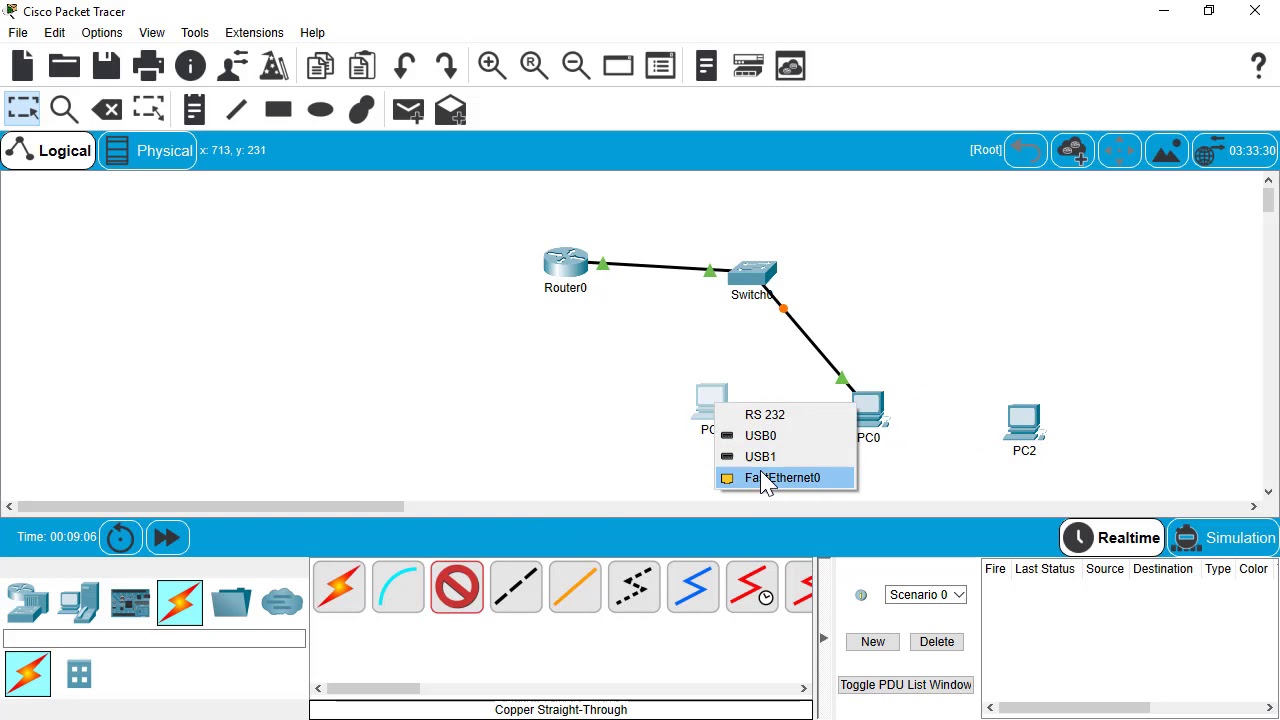Activate the Select tool
Screen dimensions: 1280x720
point(22,109)
